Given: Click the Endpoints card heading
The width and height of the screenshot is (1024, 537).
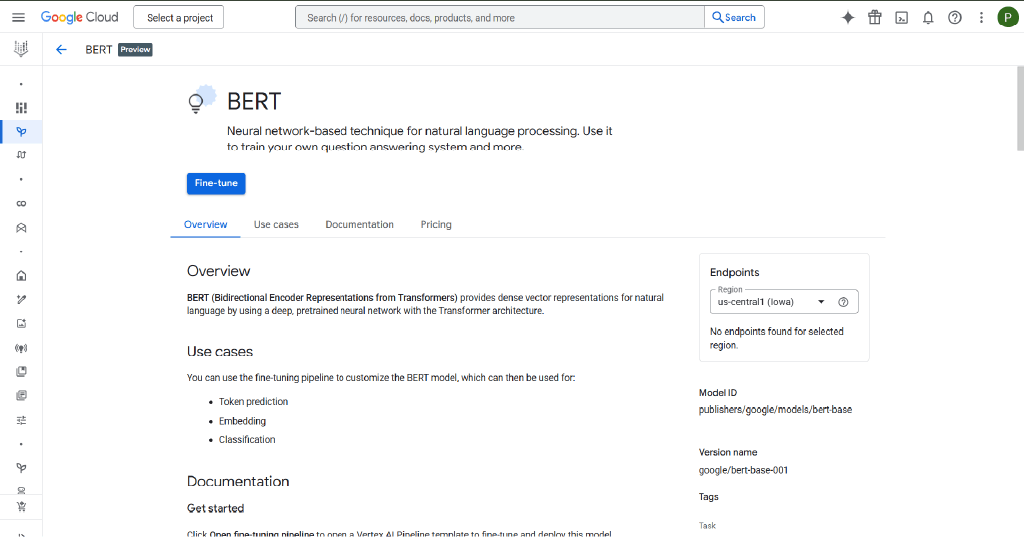Looking at the screenshot, I should click(735, 272).
